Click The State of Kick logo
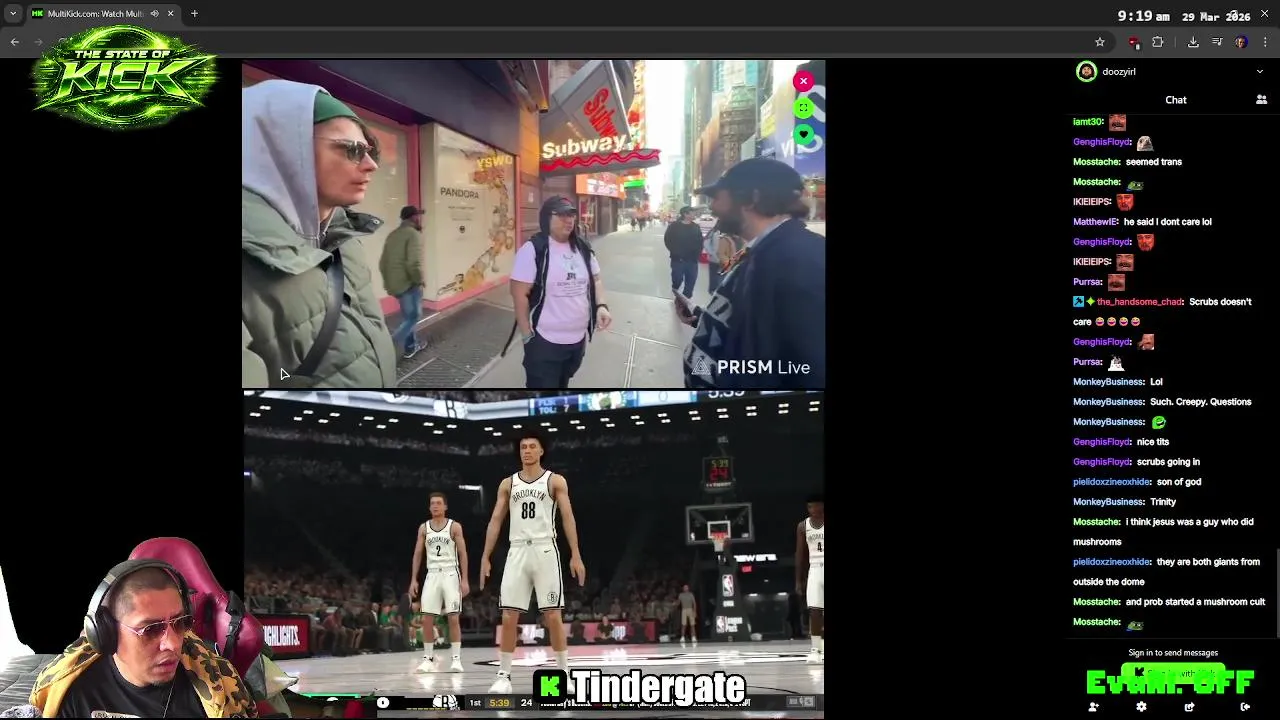The width and height of the screenshot is (1280, 720). 125,77
